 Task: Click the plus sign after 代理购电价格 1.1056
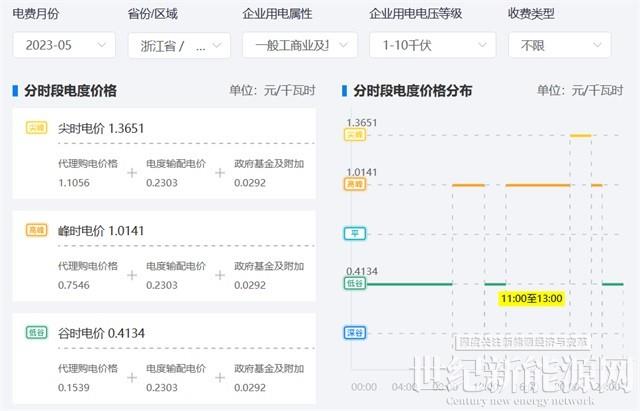[x=132, y=173]
